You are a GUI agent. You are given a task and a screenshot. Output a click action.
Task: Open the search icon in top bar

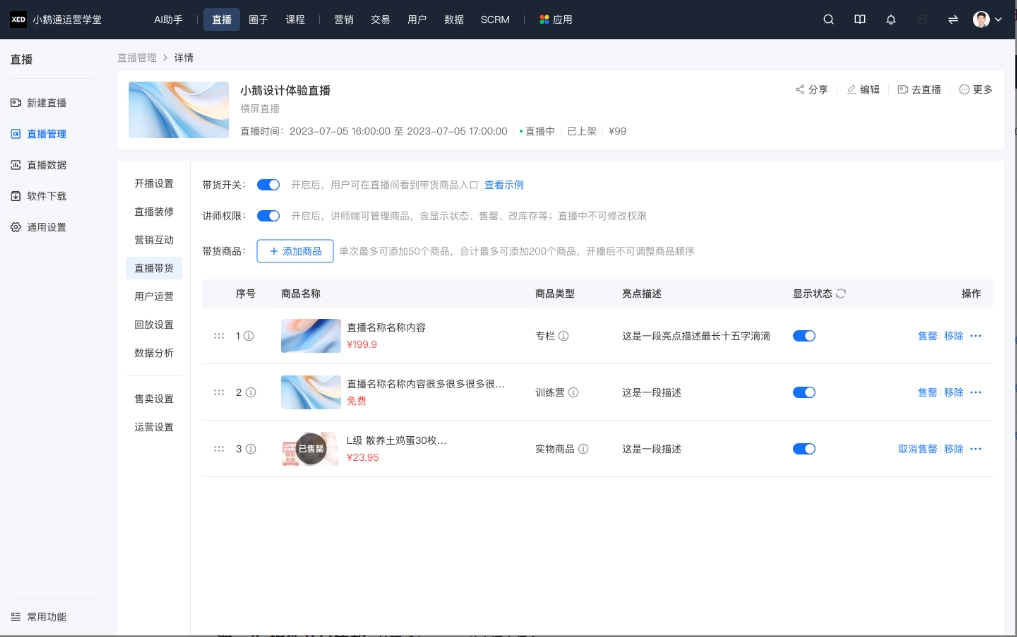coord(828,19)
